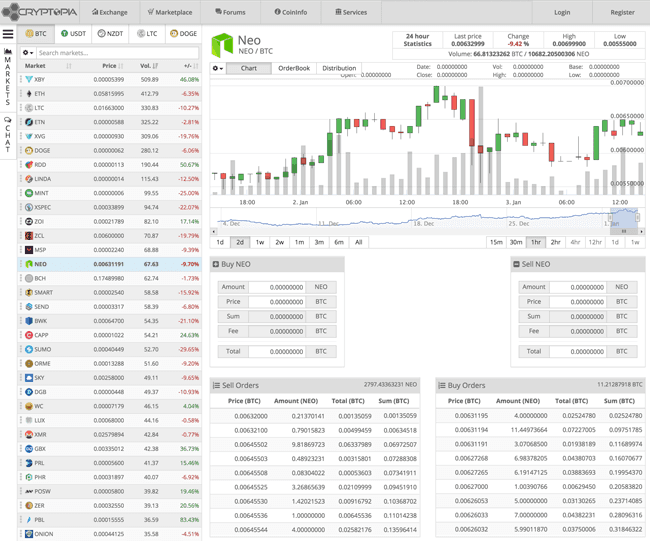Viewport: 650px width, 541px height.
Task: Click the Buy Orders list icon
Action: (x=442, y=386)
